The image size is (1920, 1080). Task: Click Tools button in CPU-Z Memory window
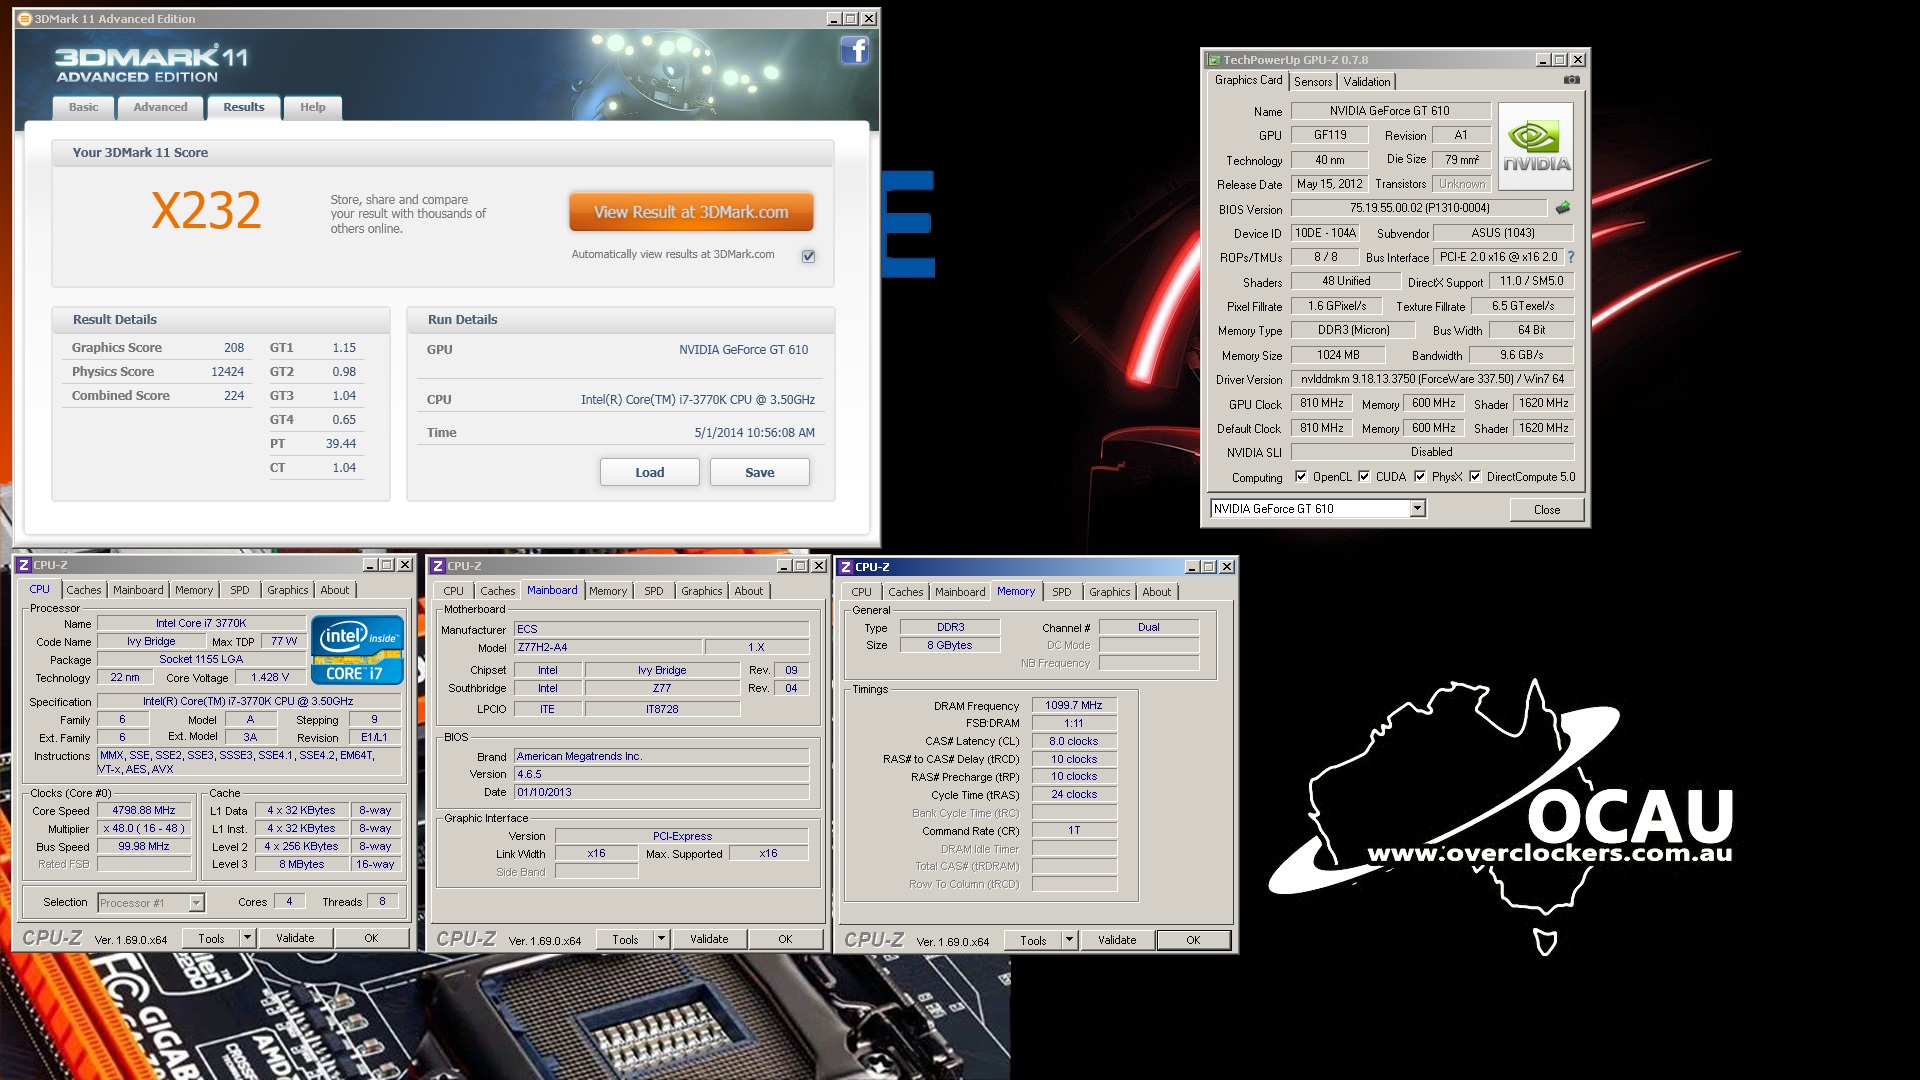point(1033,940)
